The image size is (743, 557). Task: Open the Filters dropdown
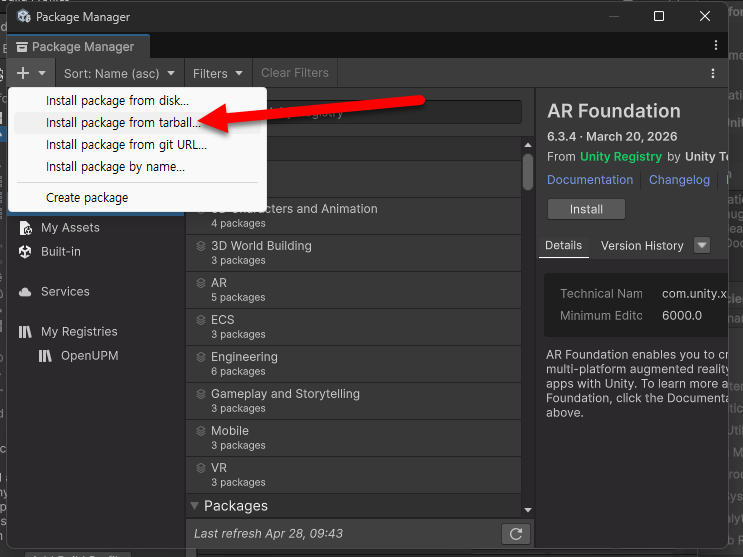[x=217, y=73]
